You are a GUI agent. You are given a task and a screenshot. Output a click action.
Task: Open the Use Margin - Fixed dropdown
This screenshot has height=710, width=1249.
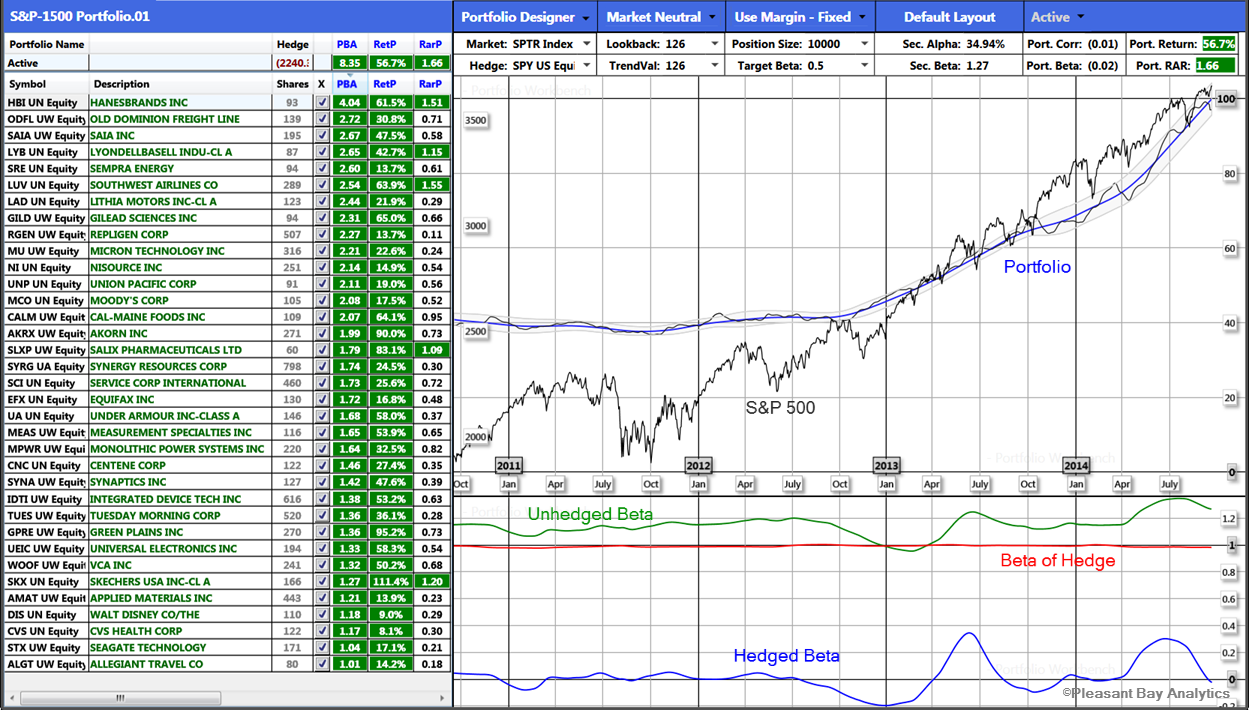(800, 17)
